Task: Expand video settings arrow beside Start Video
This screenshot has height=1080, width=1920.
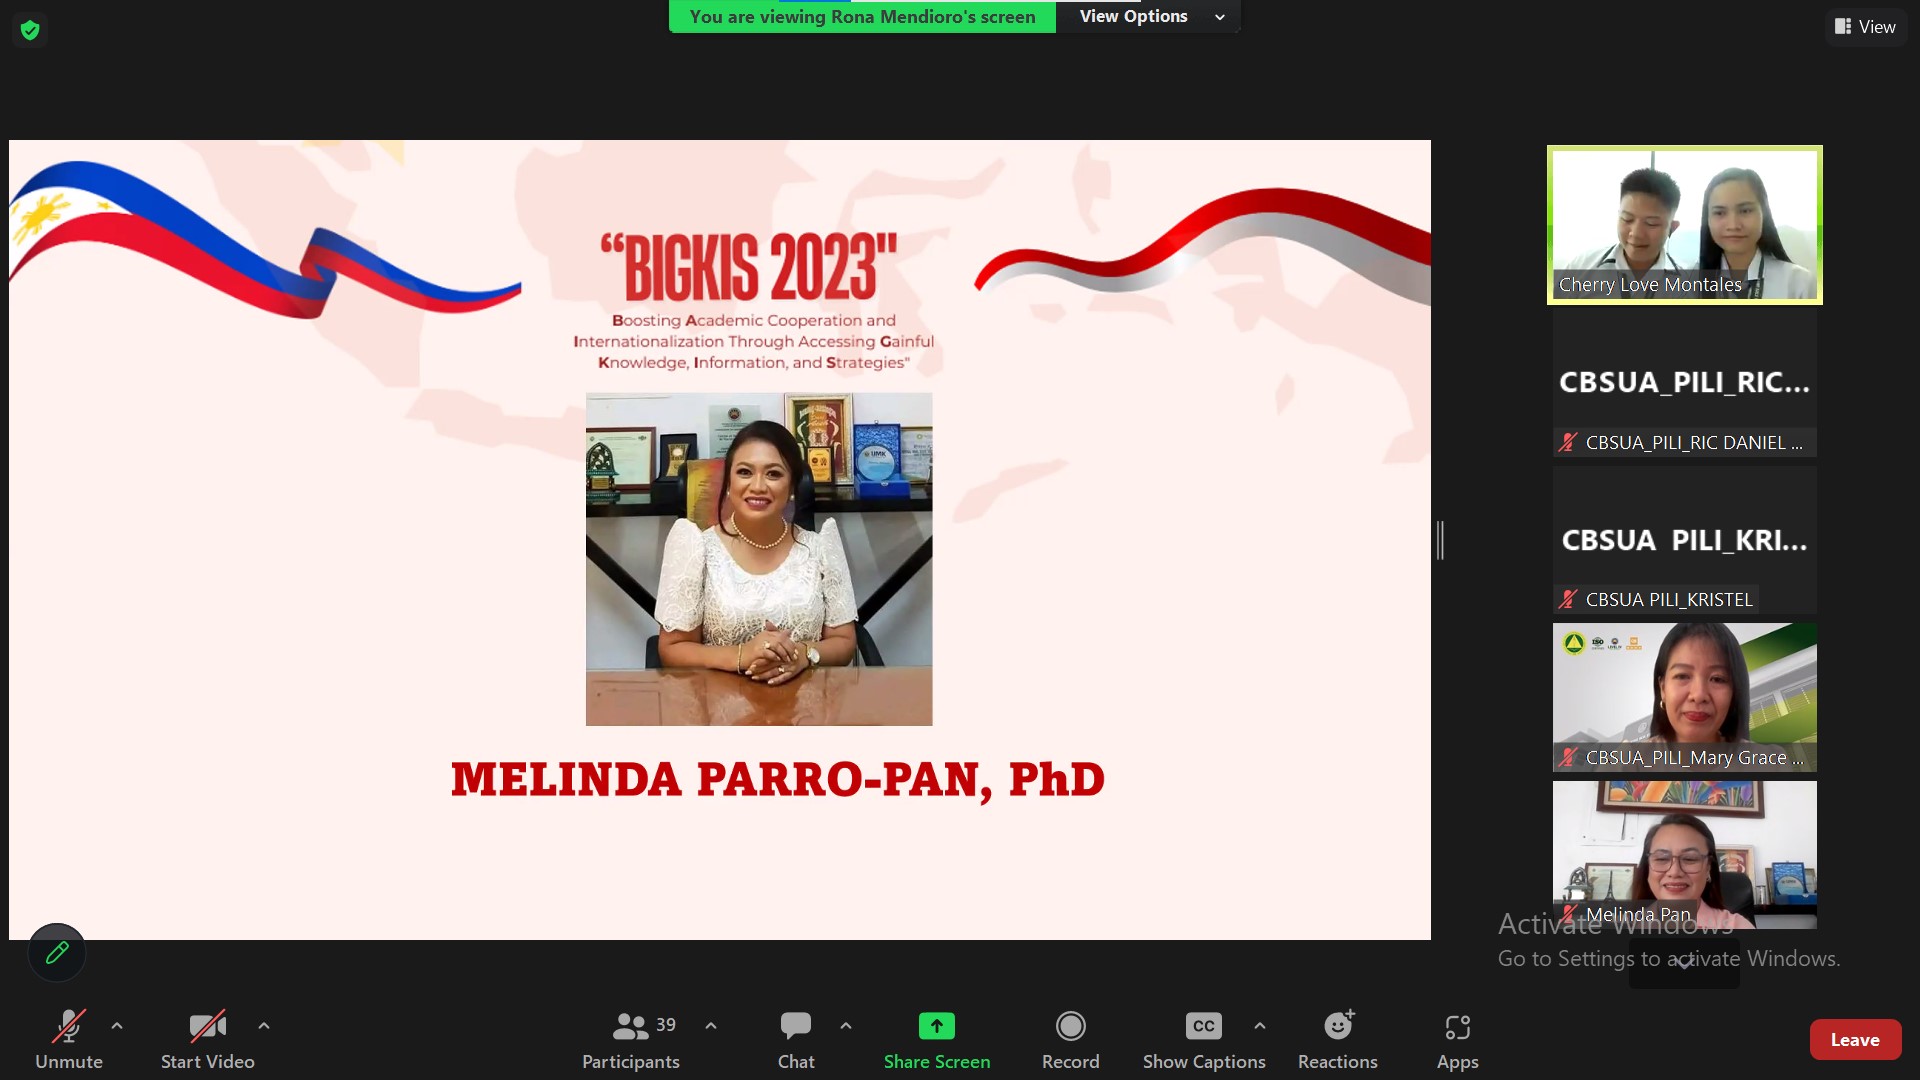Action: click(264, 1026)
